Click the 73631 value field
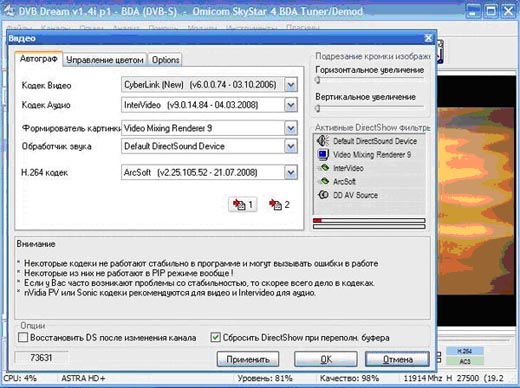Viewport: 520px width, 388px height. click(x=41, y=358)
